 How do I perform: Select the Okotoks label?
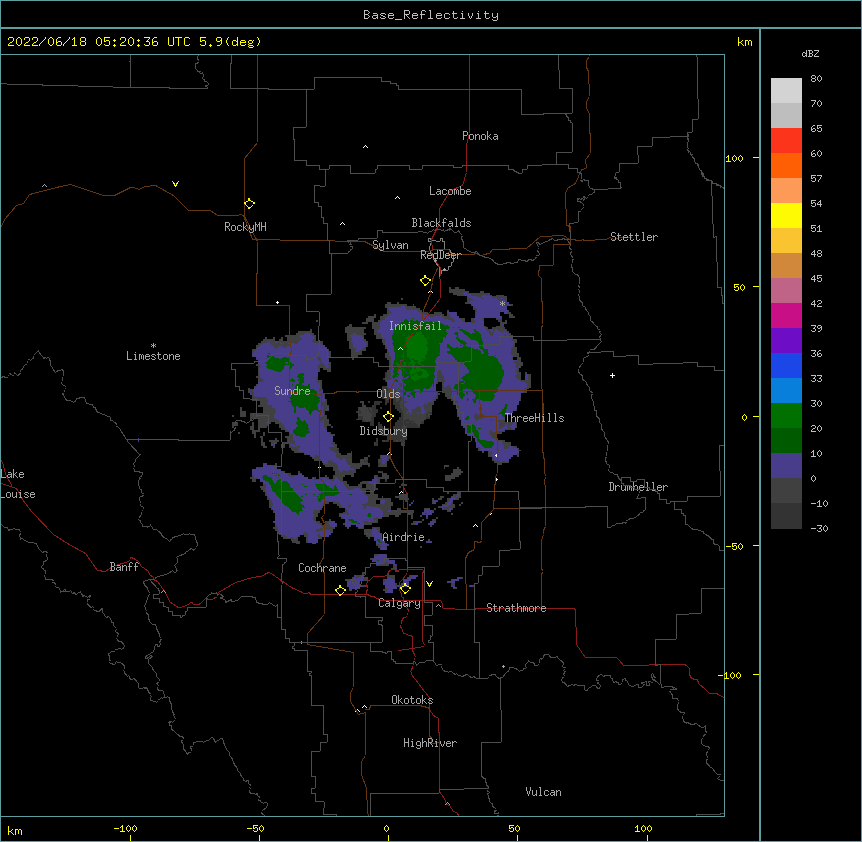pos(412,700)
